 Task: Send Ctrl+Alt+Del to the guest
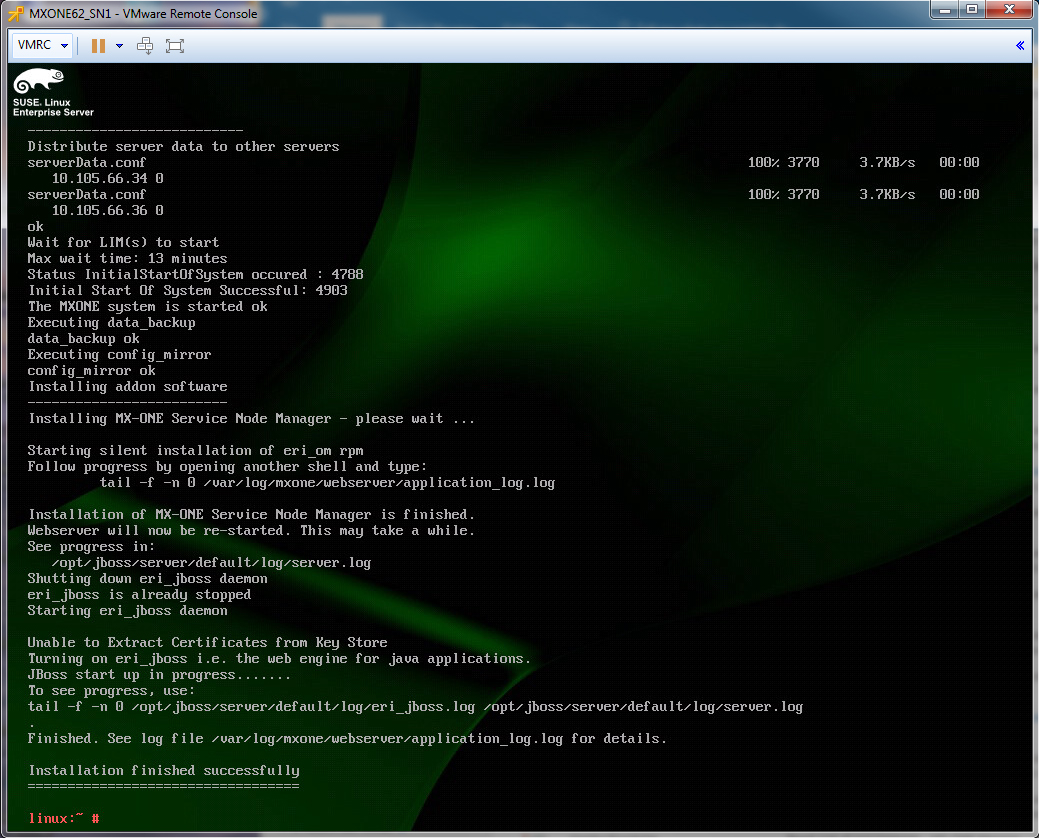[x=145, y=46]
